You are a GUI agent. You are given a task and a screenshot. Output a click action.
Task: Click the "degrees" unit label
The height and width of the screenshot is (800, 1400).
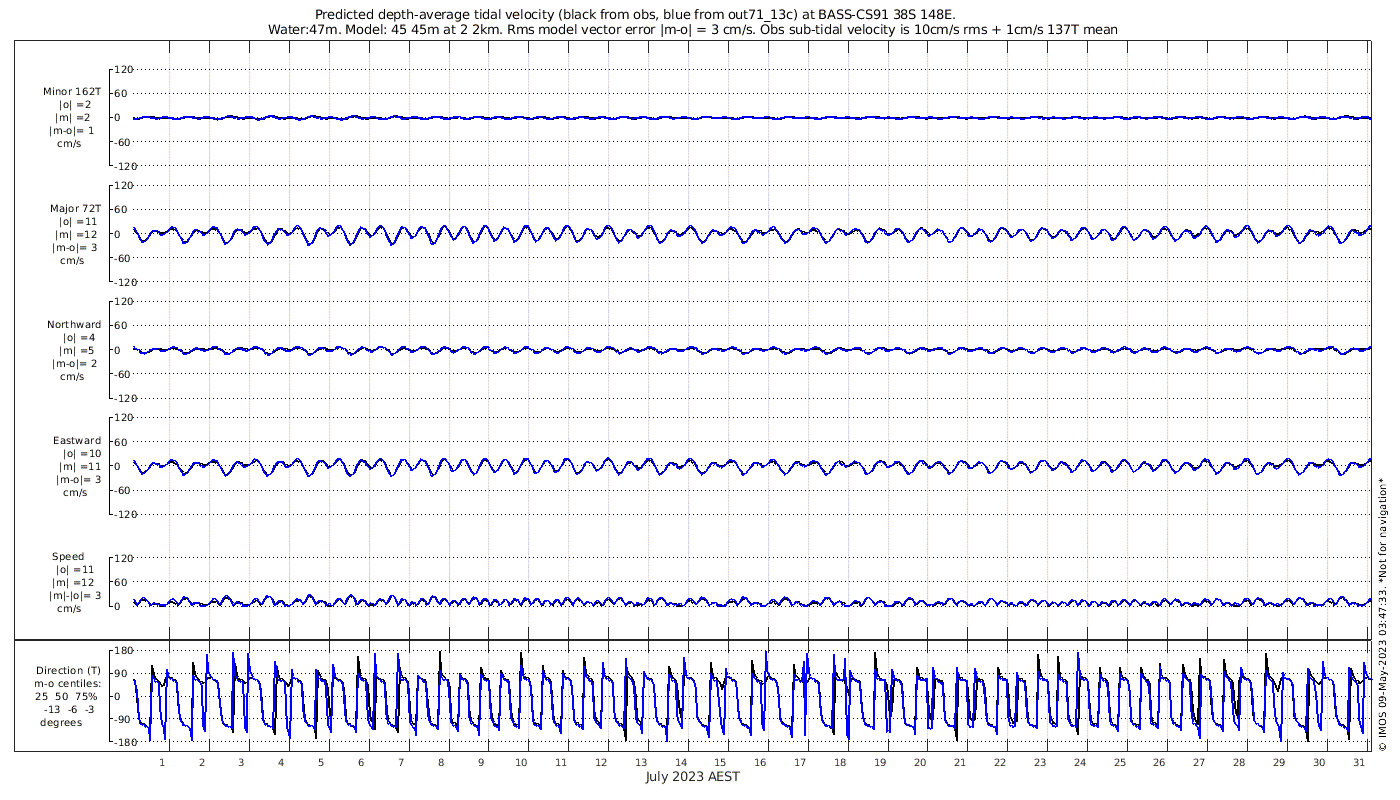(61, 723)
